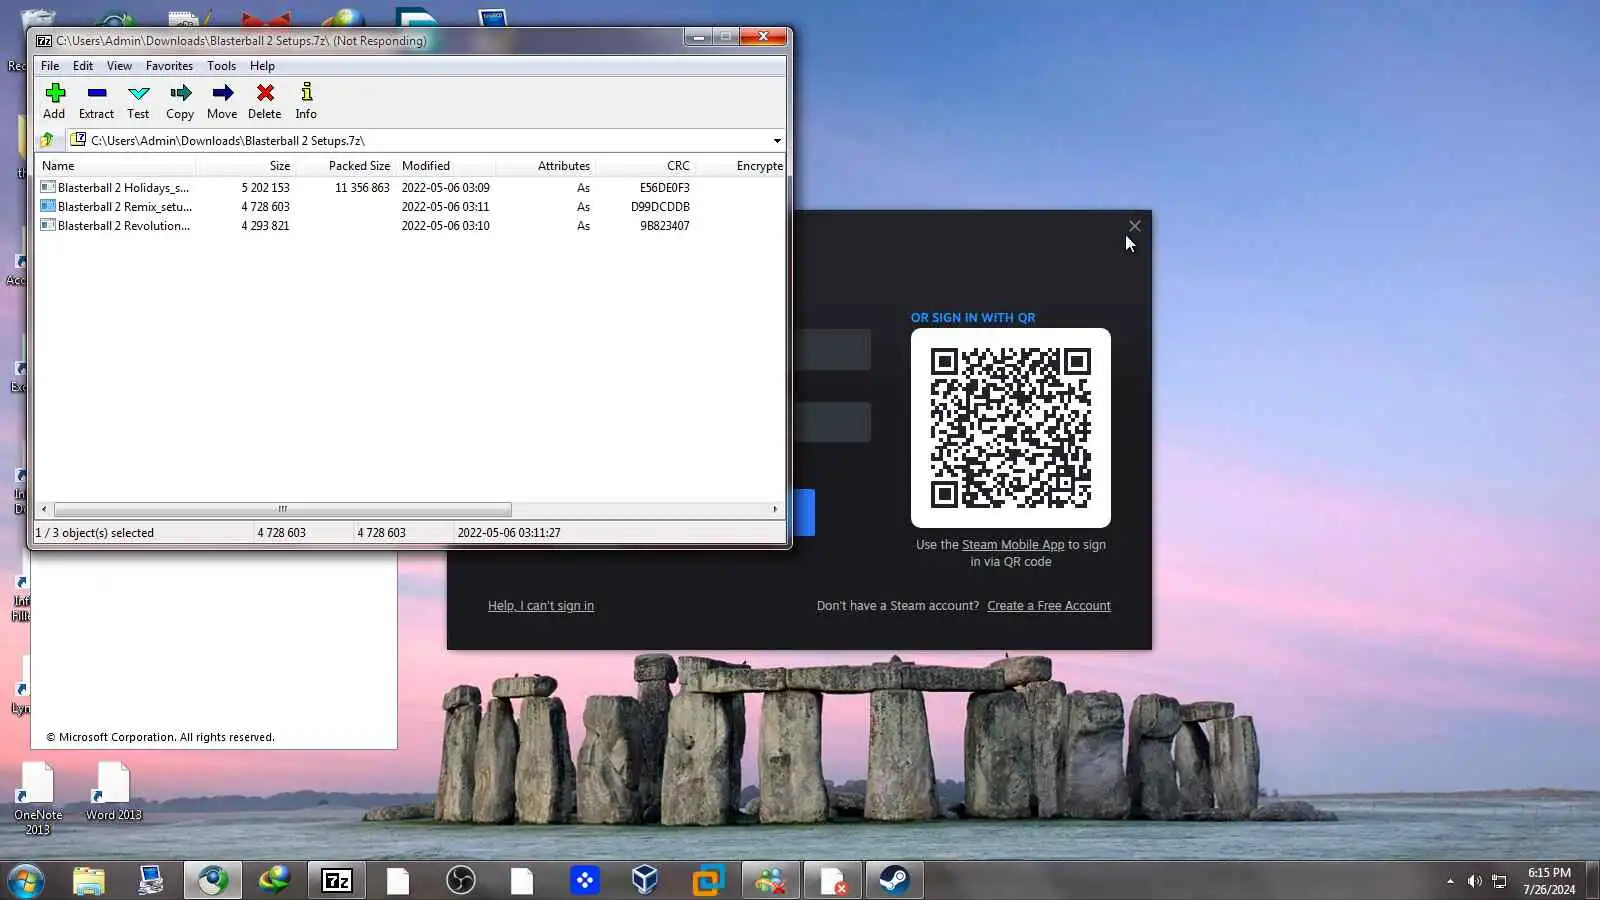Select the Blasterball 2 Holidays file icon

point(47,187)
